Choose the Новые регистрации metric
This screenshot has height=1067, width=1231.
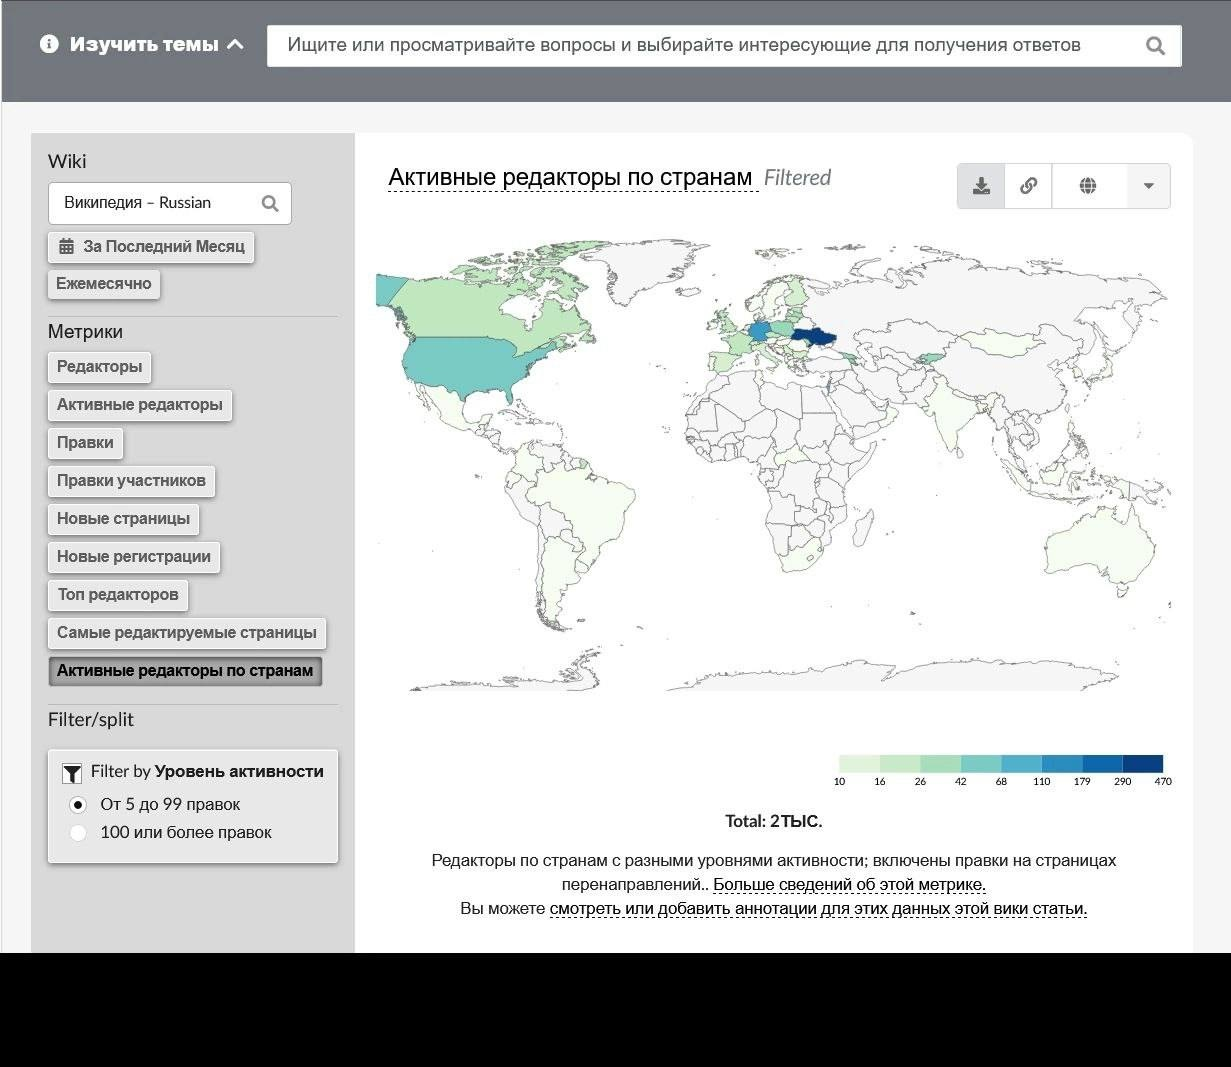coord(133,557)
